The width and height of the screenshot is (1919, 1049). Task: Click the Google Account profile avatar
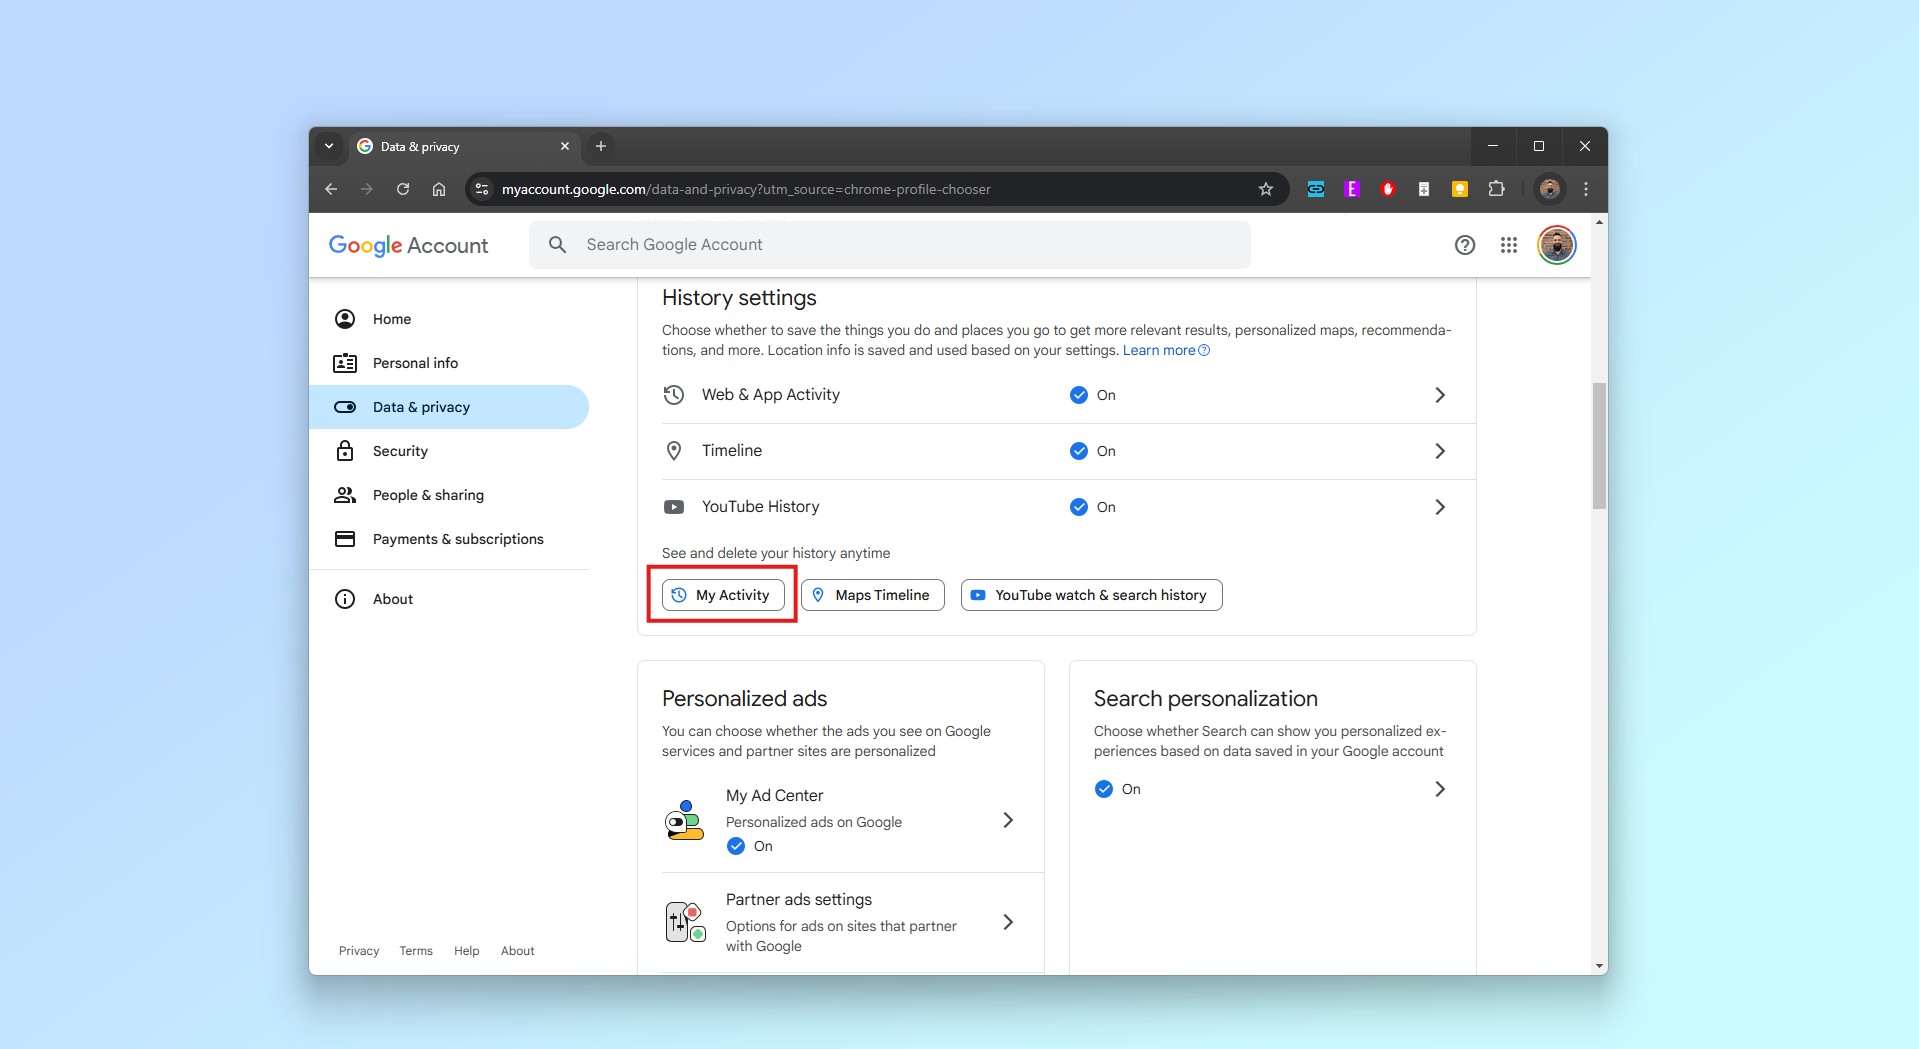(x=1556, y=245)
